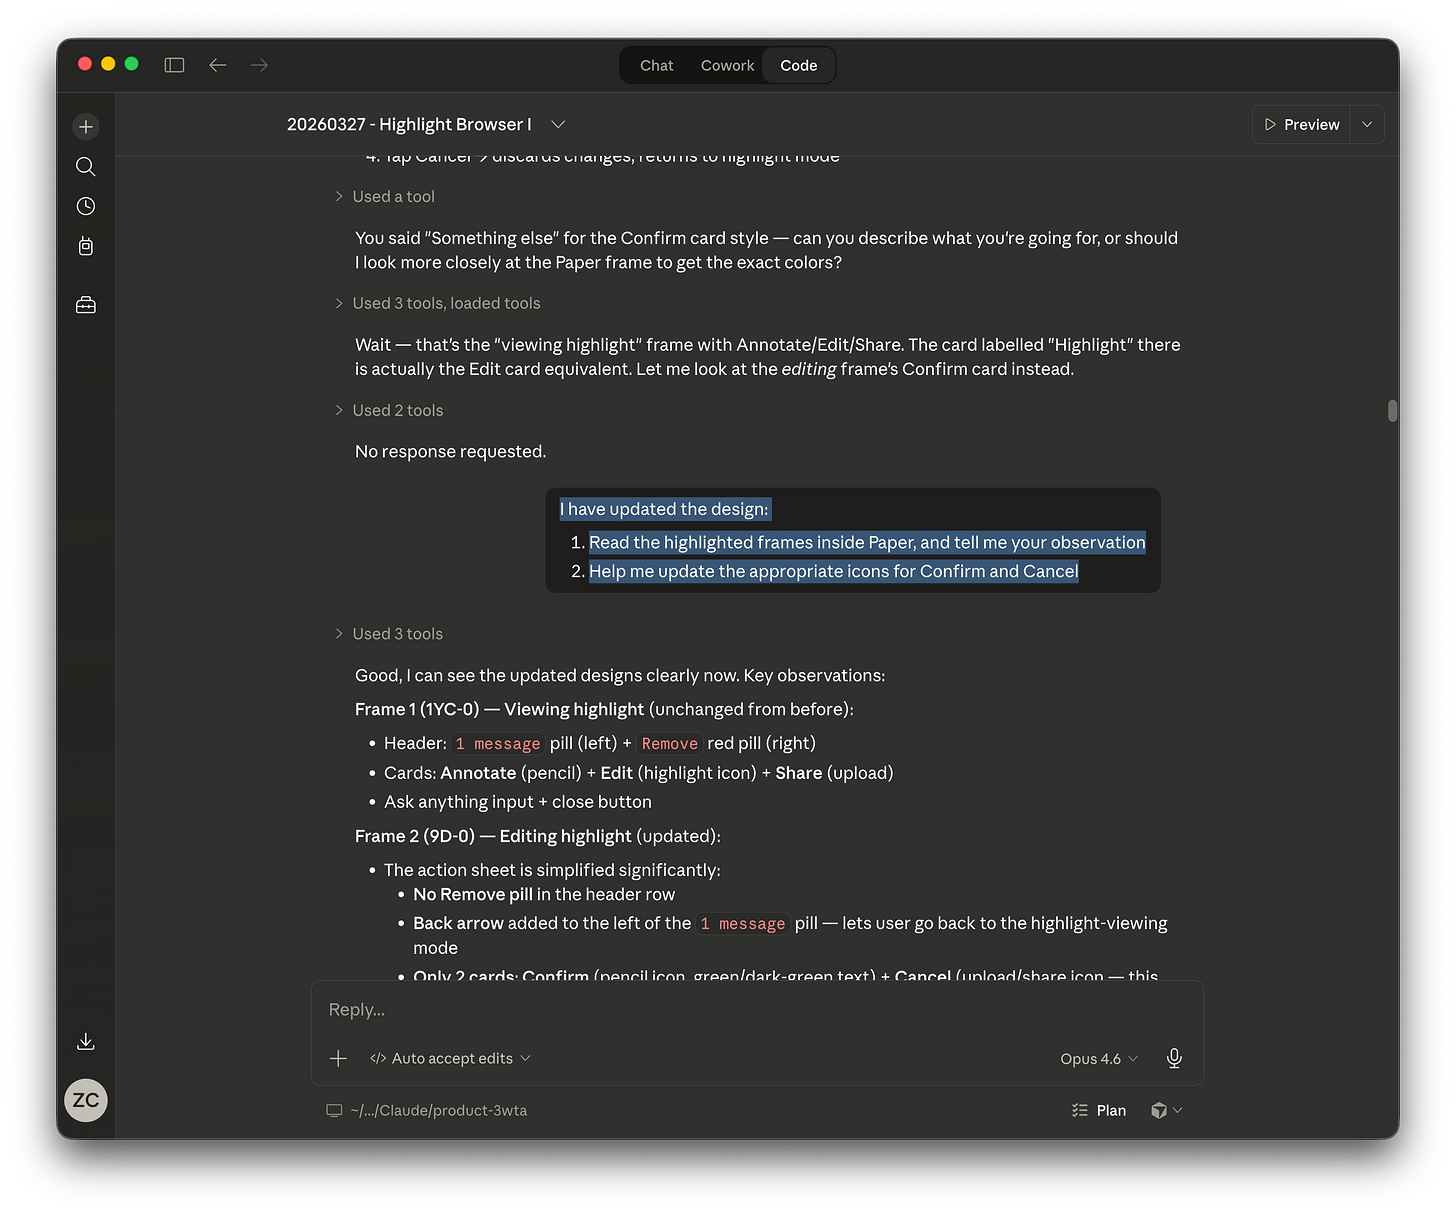The height and width of the screenshot is (1214, 1456).
Task: Toggle the sidebar panel icon
Action: 174,65
